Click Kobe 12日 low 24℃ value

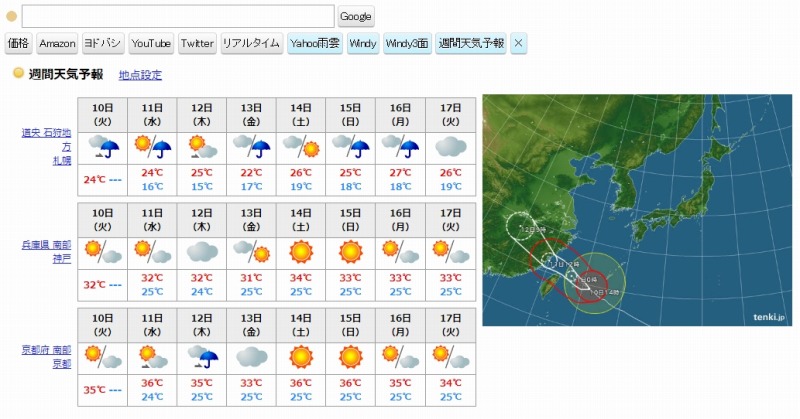[x=202, y=292]
